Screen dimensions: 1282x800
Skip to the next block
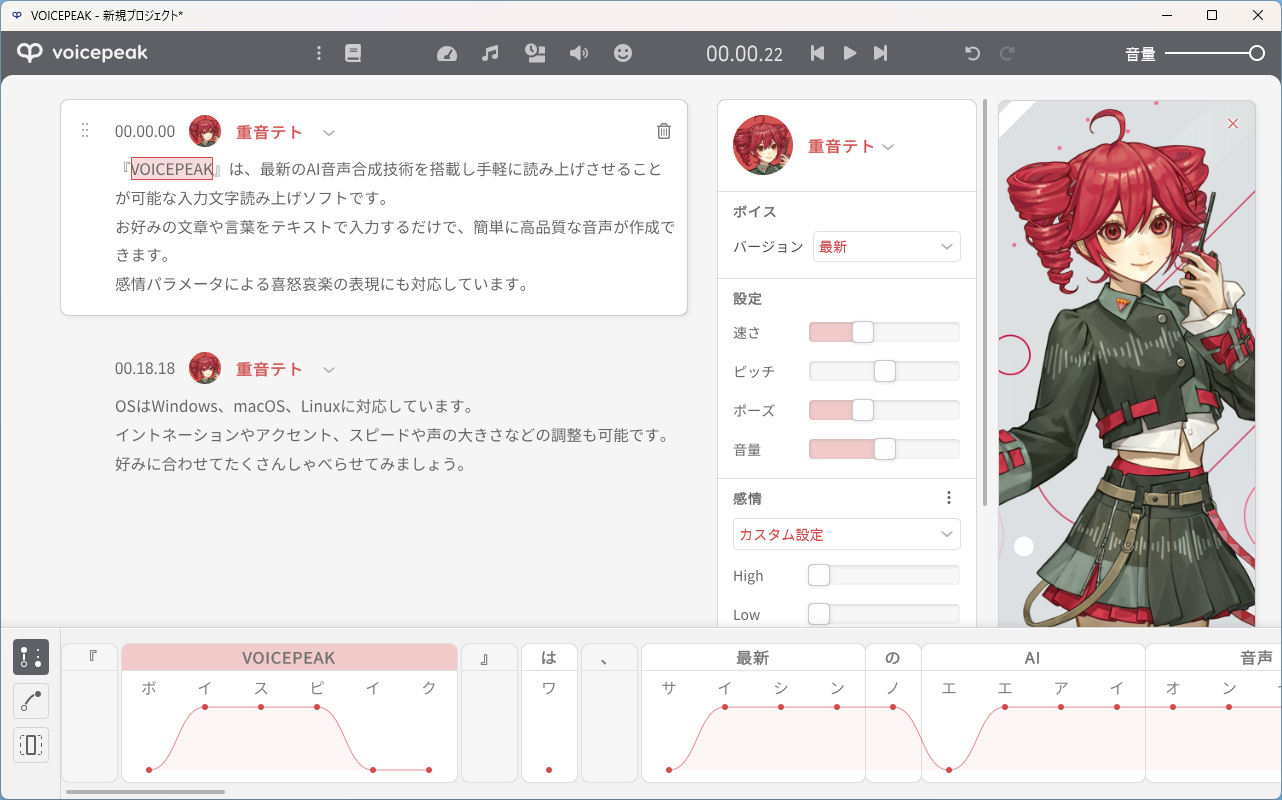click(880, 53)
